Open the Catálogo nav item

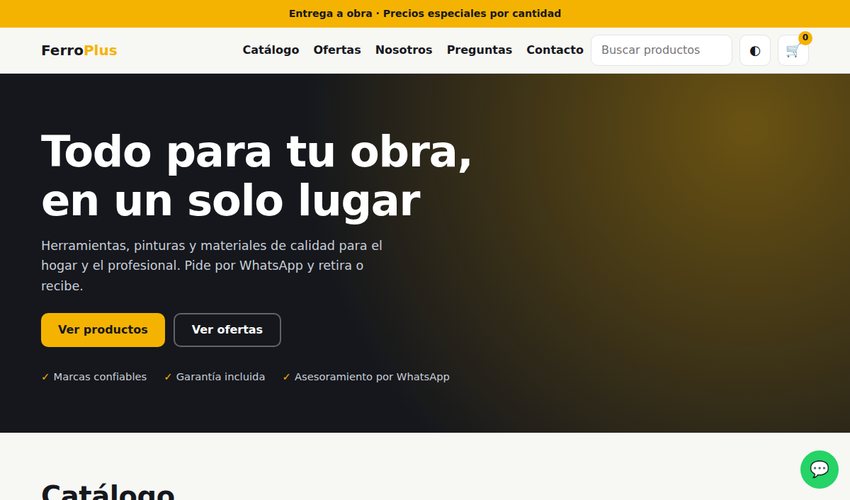(x=271, y=50)
